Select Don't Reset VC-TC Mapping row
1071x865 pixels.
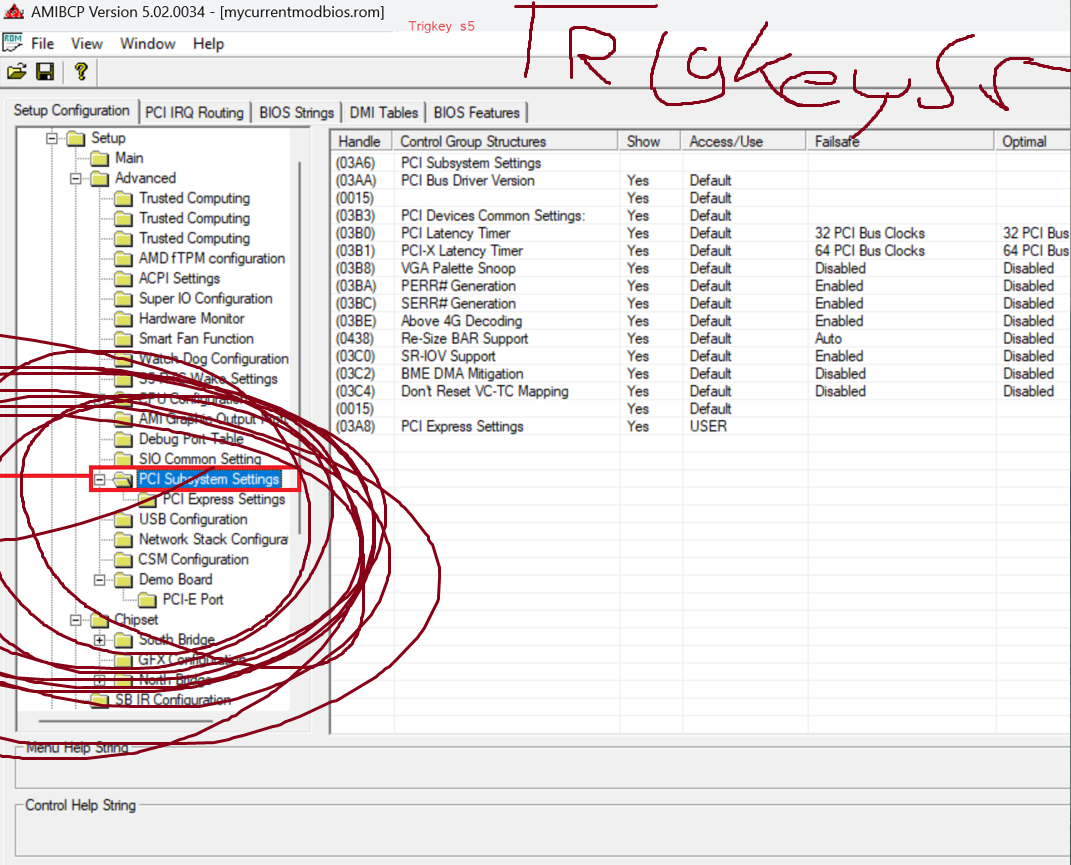point(701,392)
